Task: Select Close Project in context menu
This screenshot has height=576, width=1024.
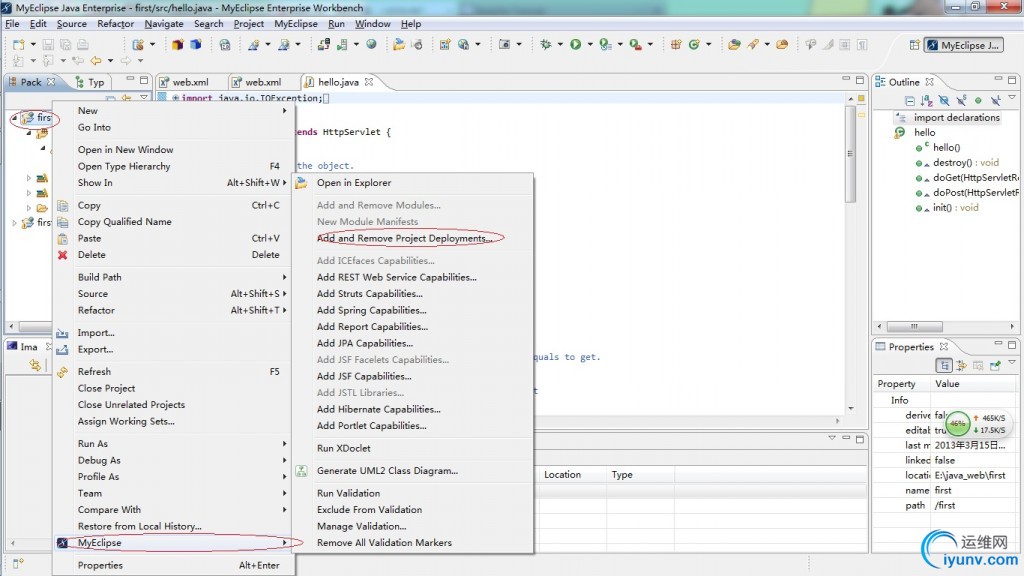Action: point(172,389)
